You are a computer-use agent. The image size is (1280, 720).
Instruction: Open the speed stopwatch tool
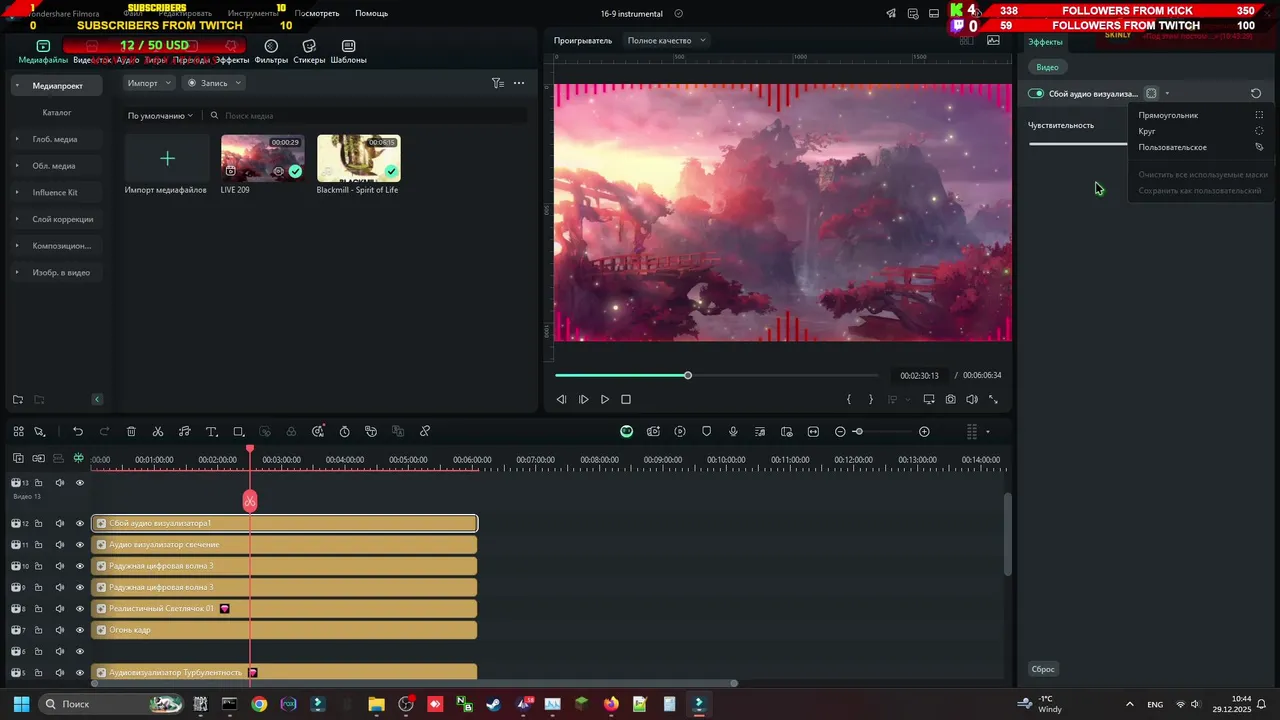tap(344, 431)
